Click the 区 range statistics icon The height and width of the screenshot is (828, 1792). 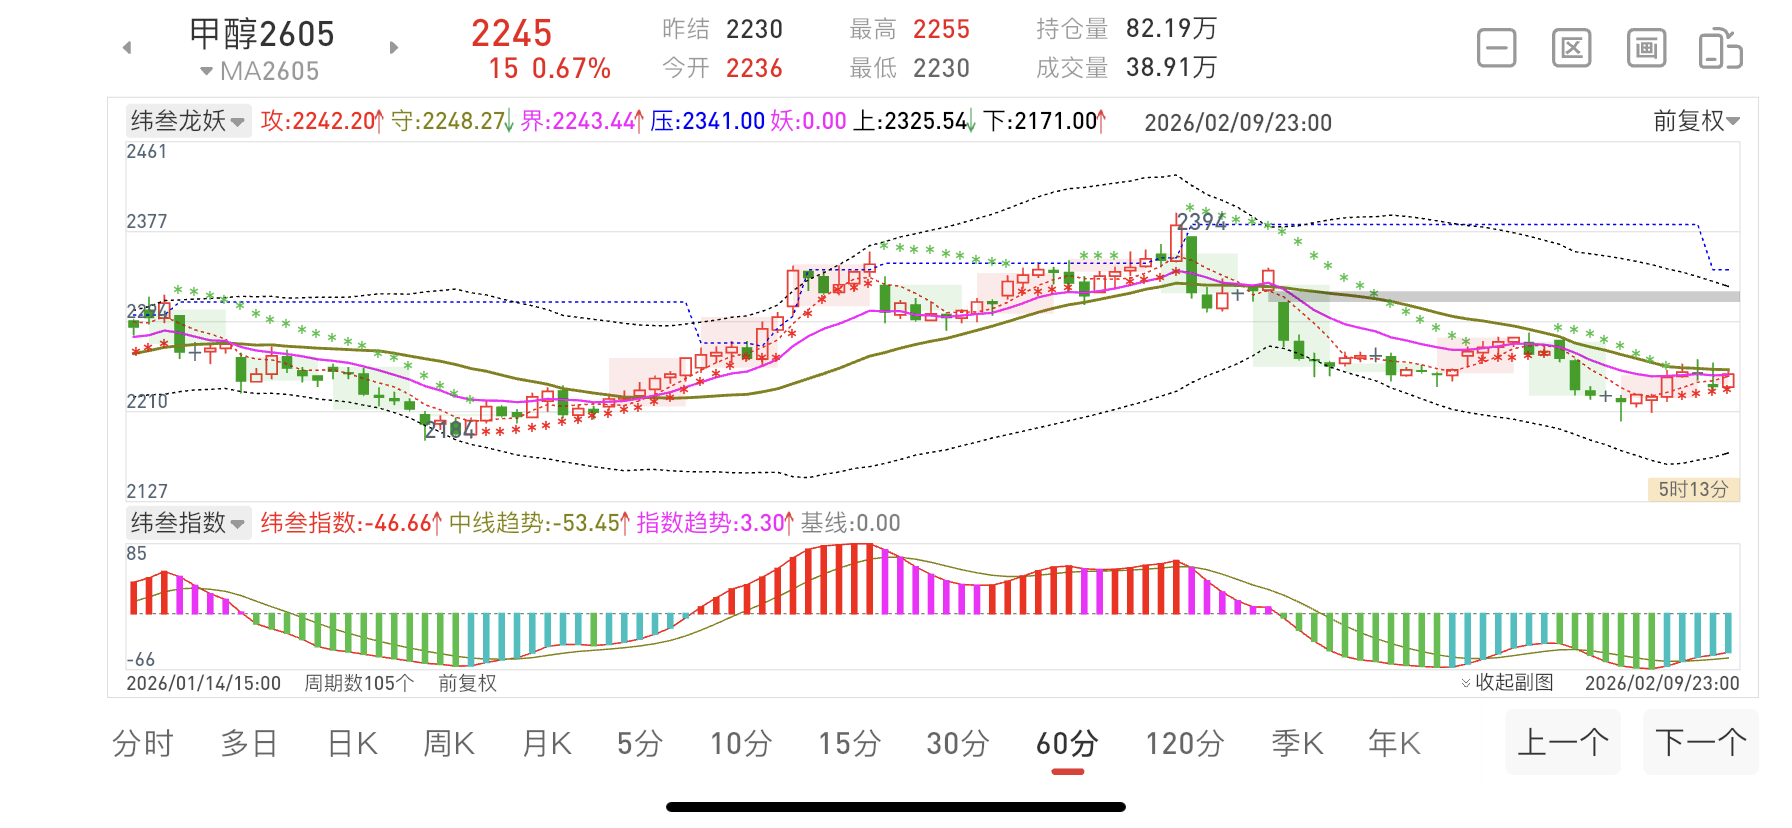1571,48
